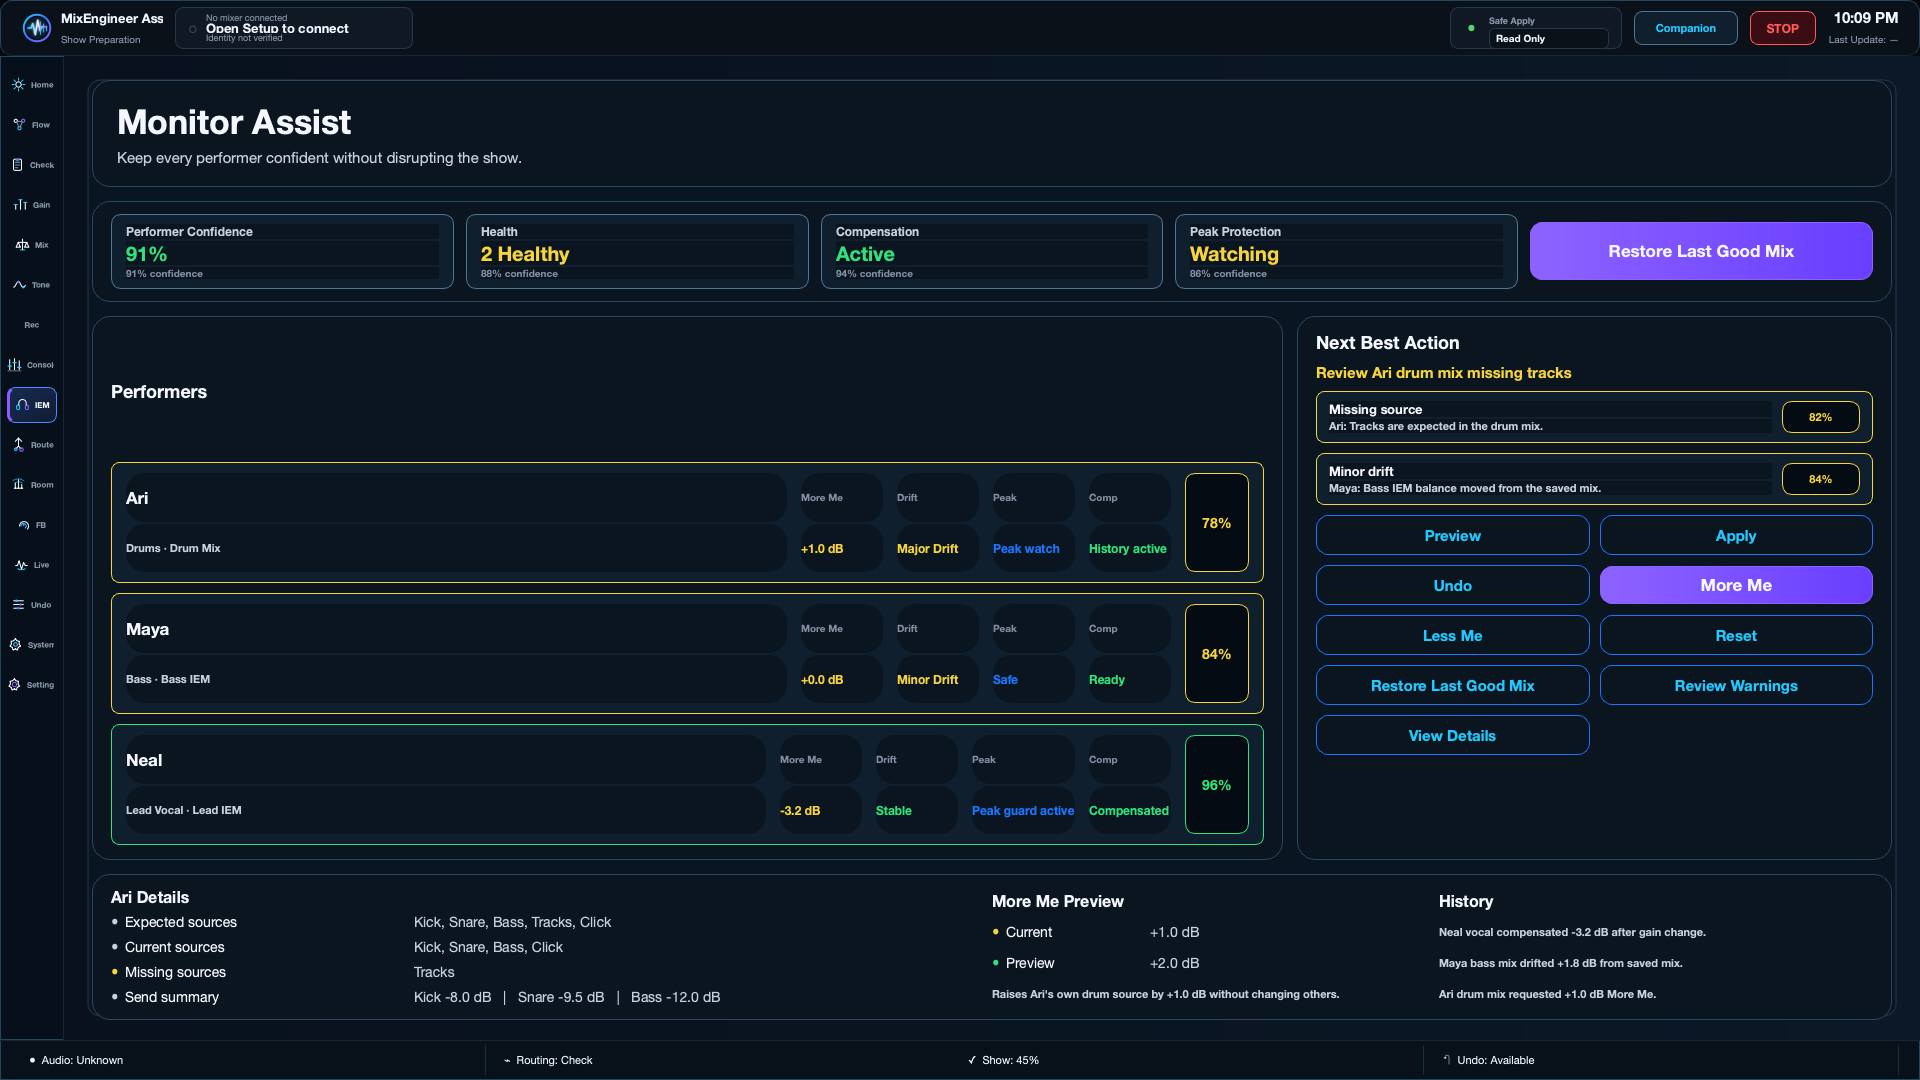This screenshot has width=1920, height=1080.
Task: Click the Reset button
Action: pos(1736,635)
